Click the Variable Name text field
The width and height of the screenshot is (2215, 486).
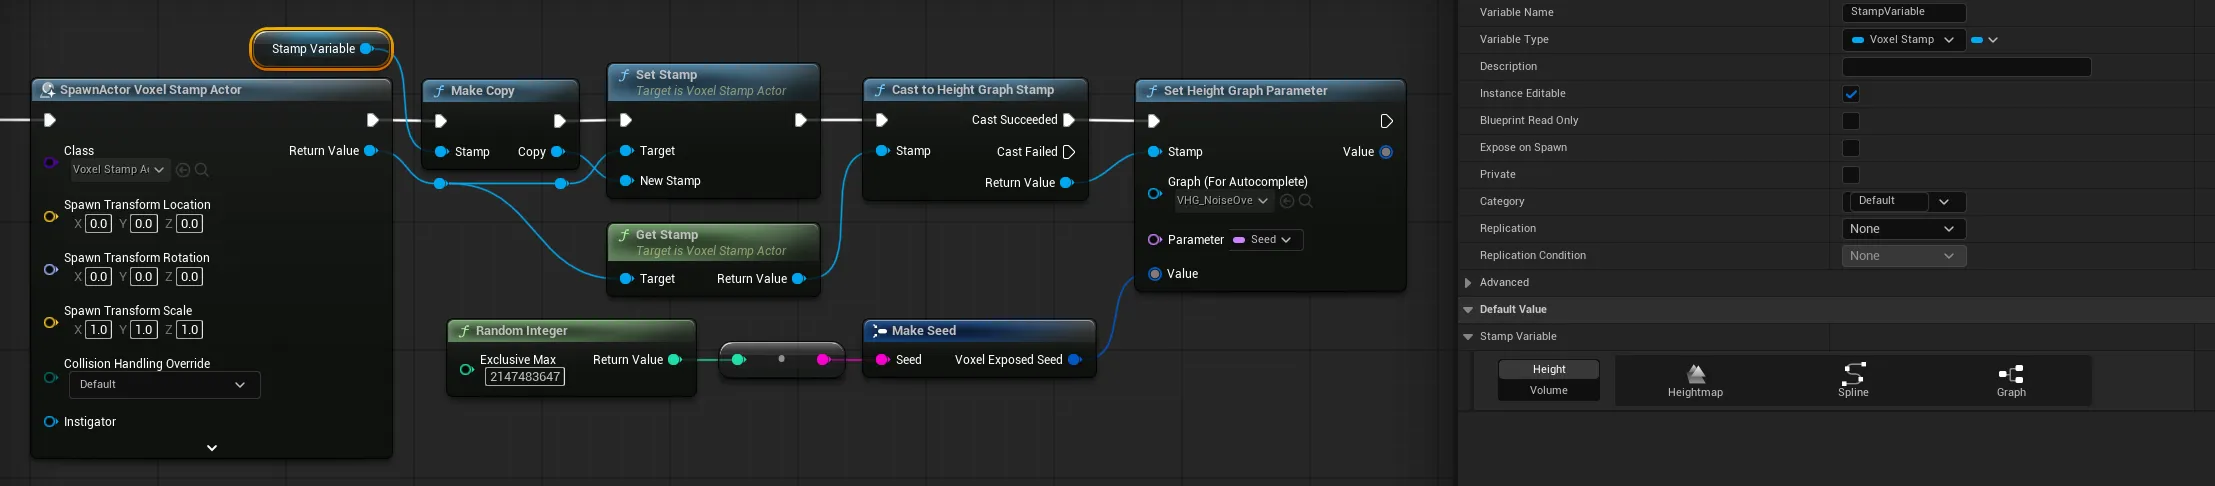coord(1903,13)
